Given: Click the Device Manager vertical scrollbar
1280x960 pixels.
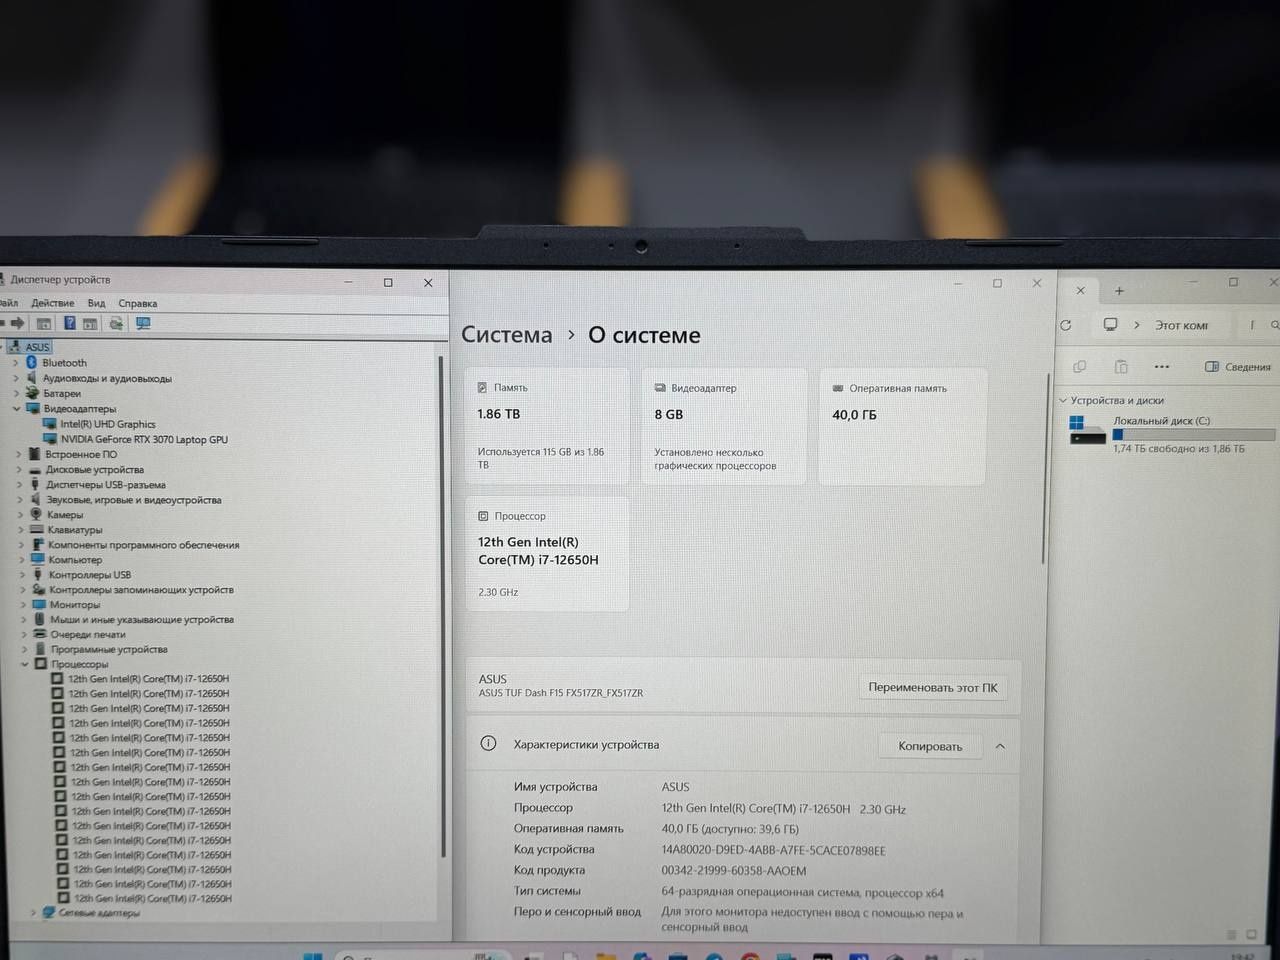Looking at the screenshot, I should (441, 605).
